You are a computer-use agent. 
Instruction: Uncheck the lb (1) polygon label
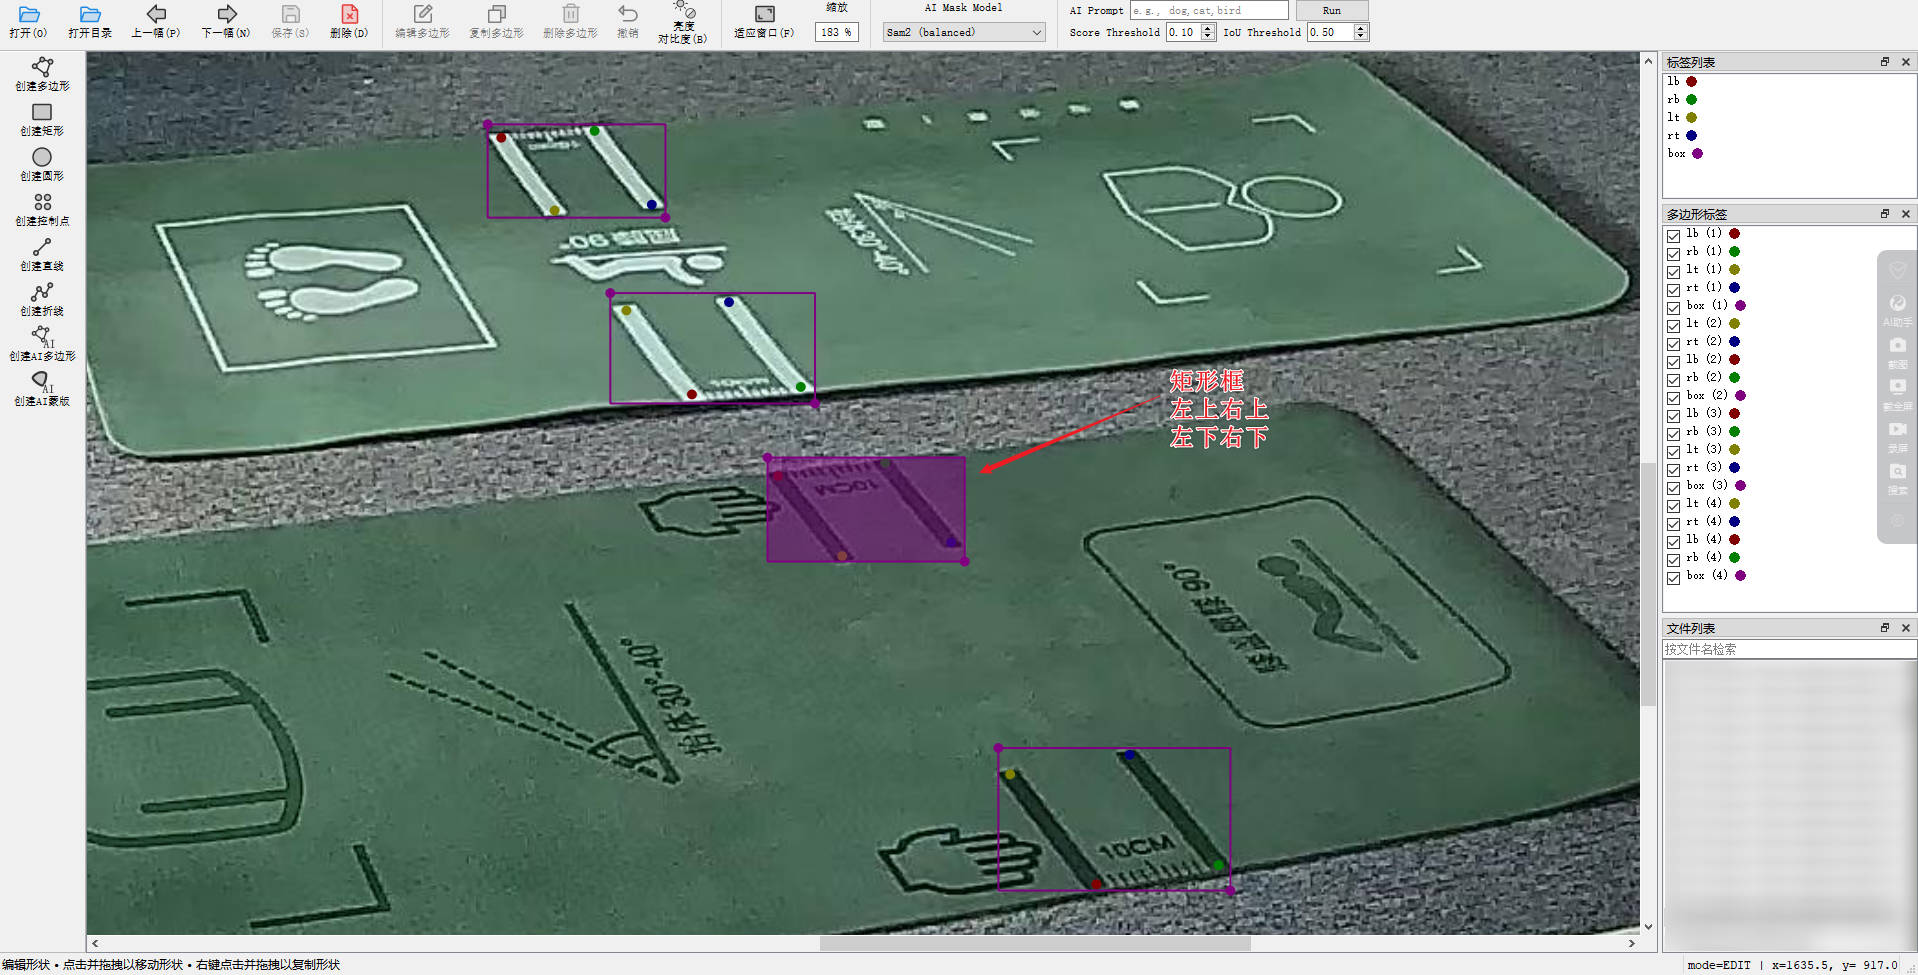pos(1673,235)
